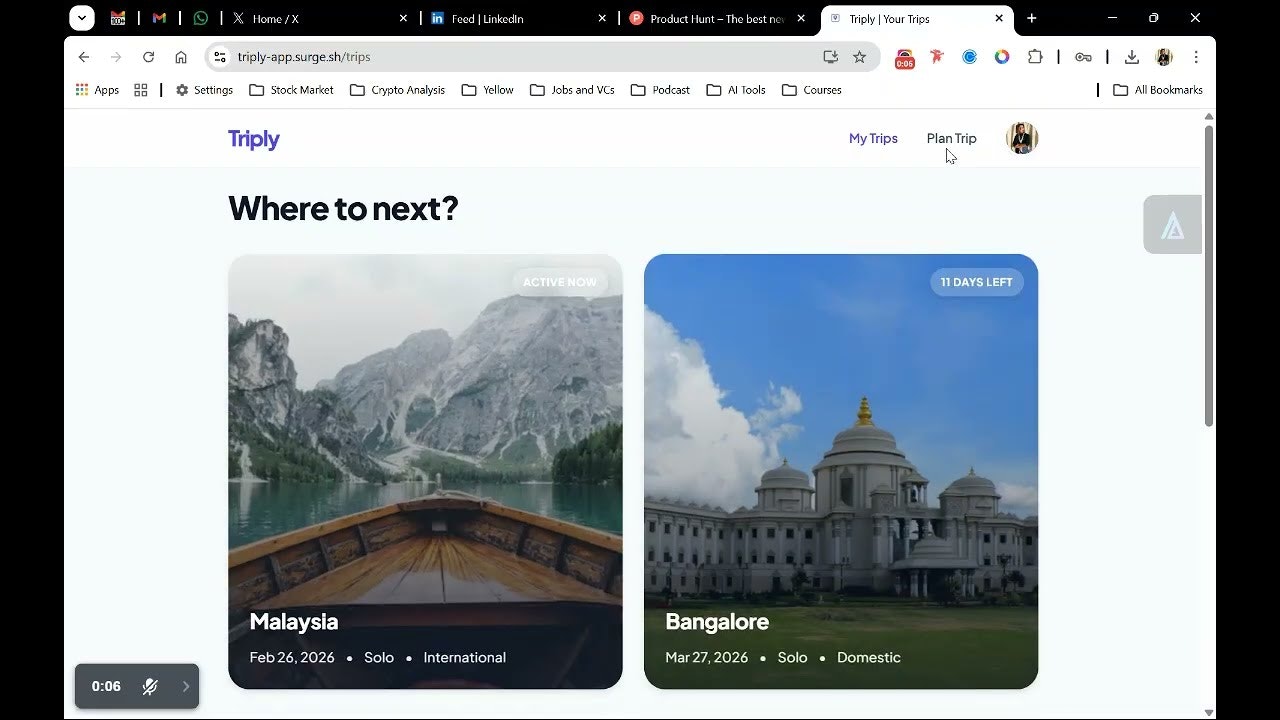
Task: Mute the microphone in the recording control bar
Action: click(149, 686)
